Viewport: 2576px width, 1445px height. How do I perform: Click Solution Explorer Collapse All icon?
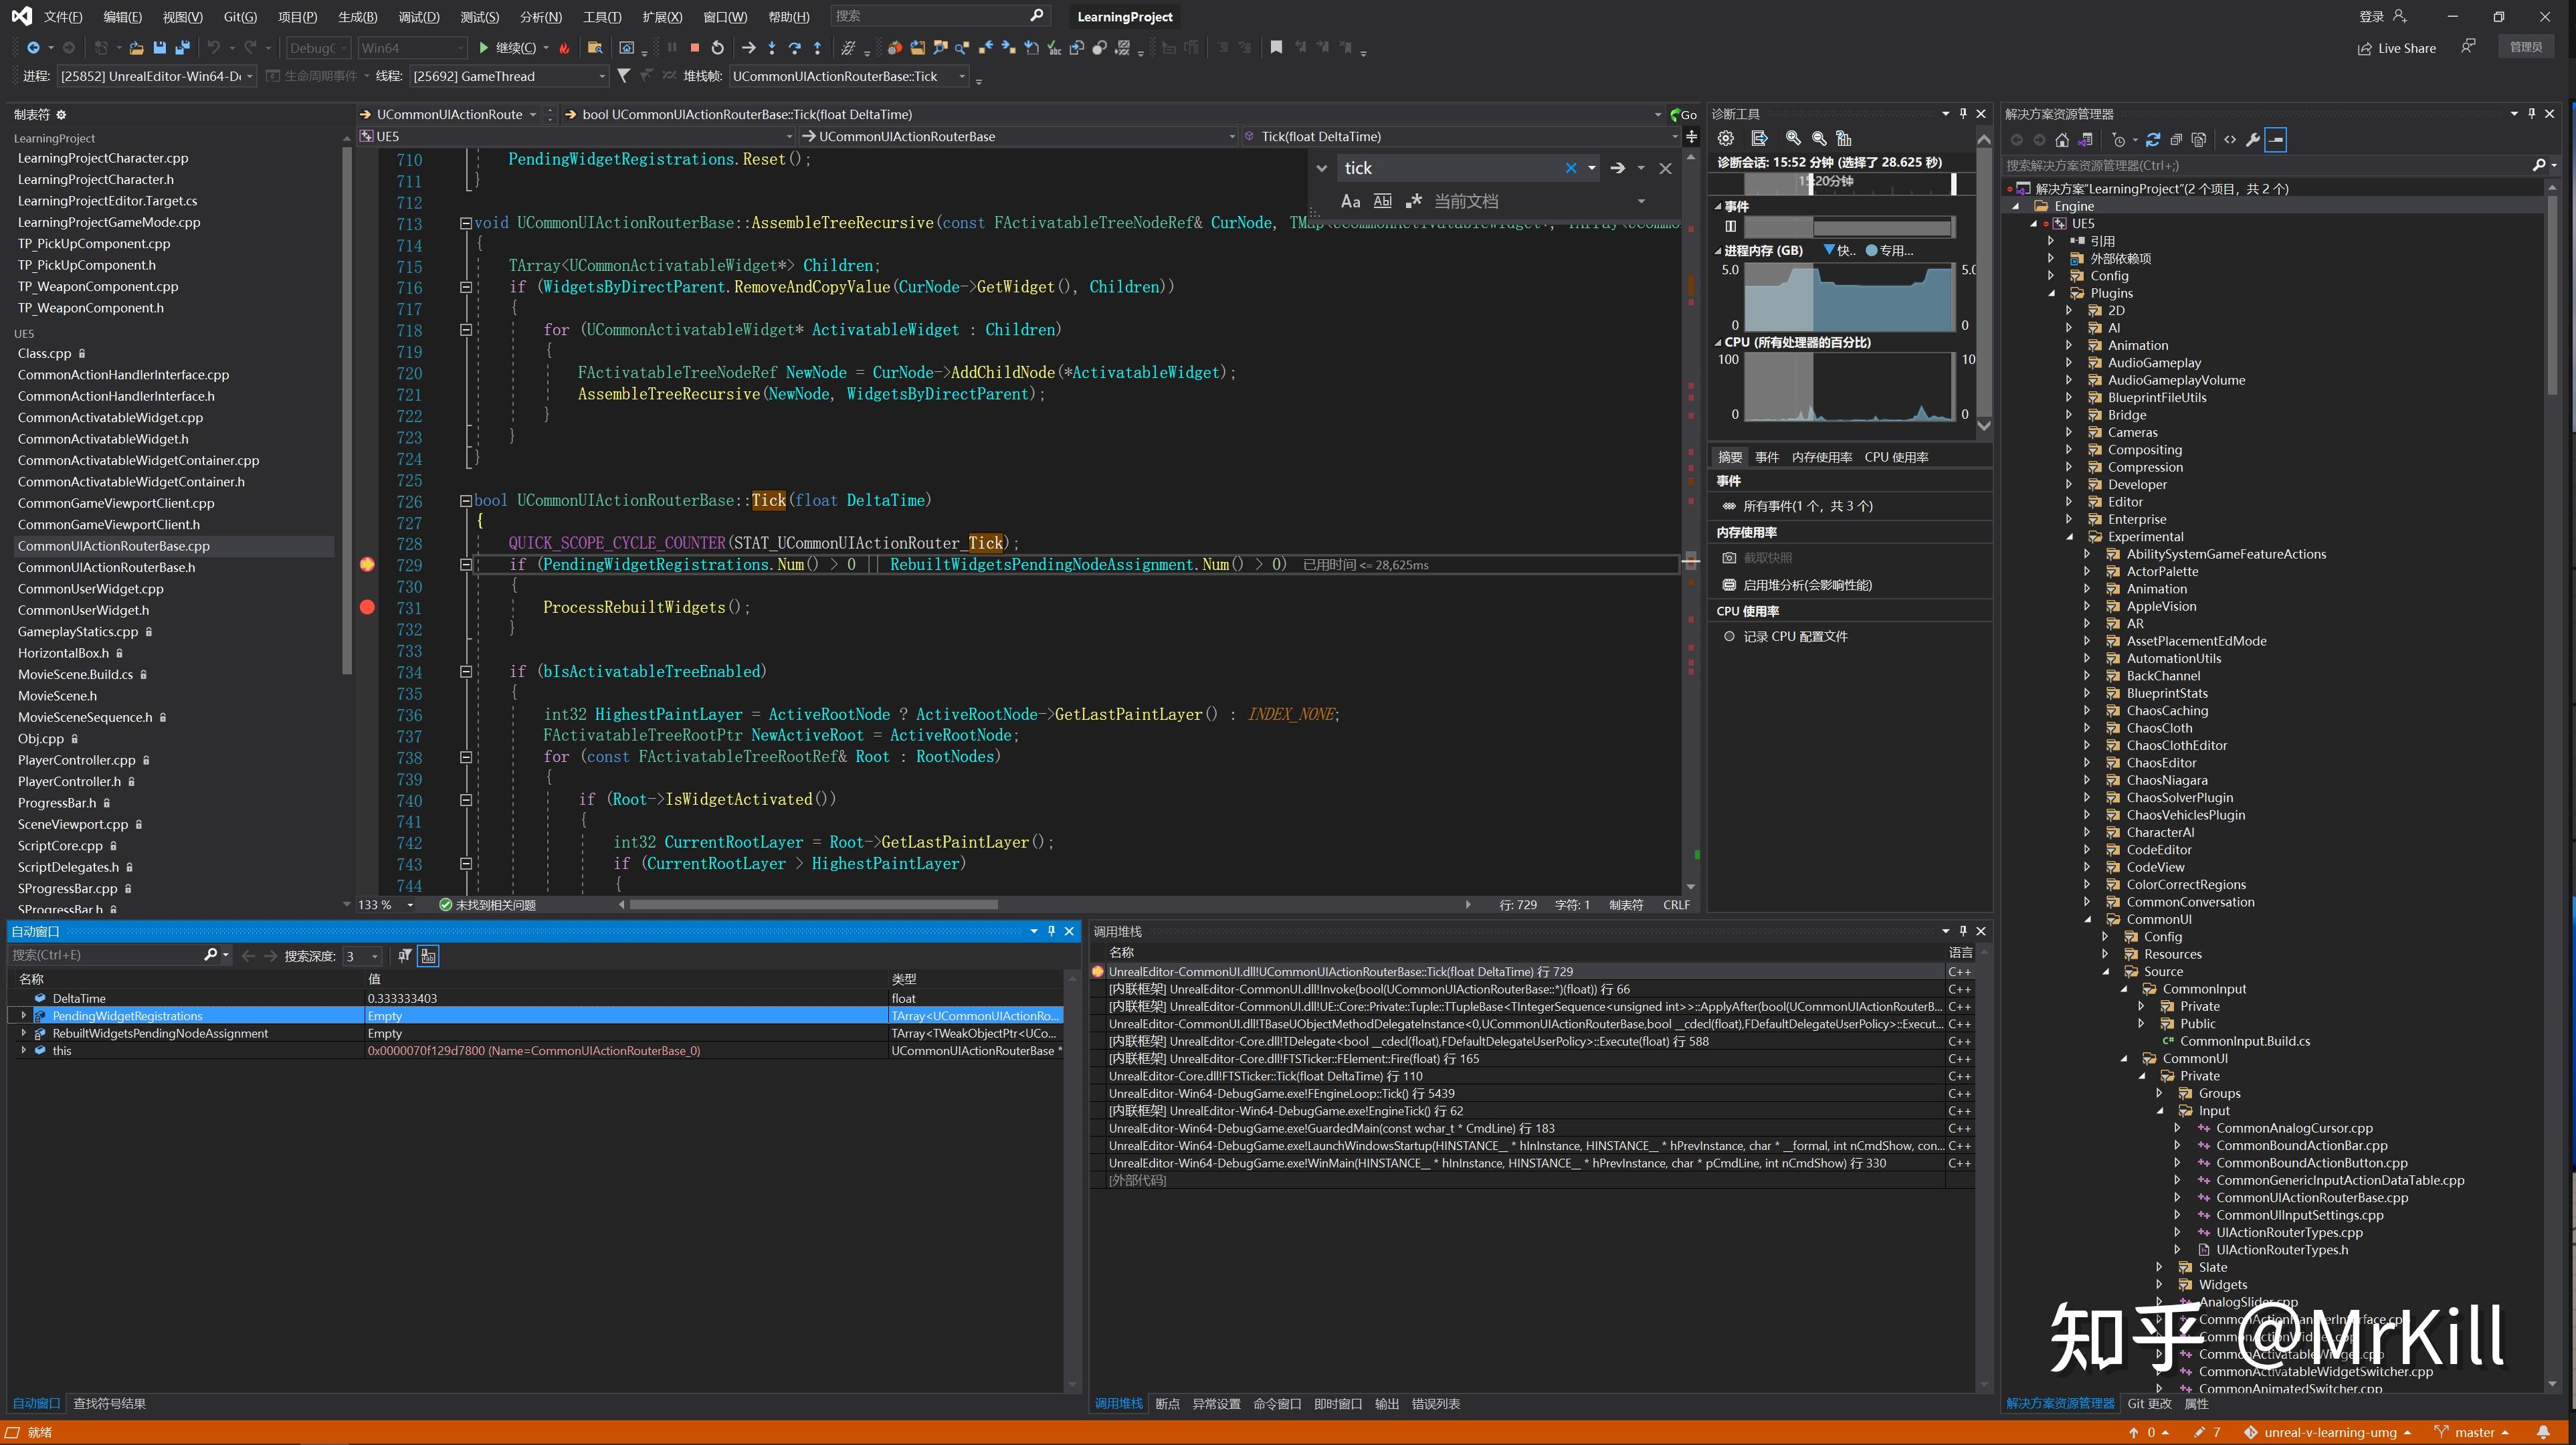[x=2176, y=140]
